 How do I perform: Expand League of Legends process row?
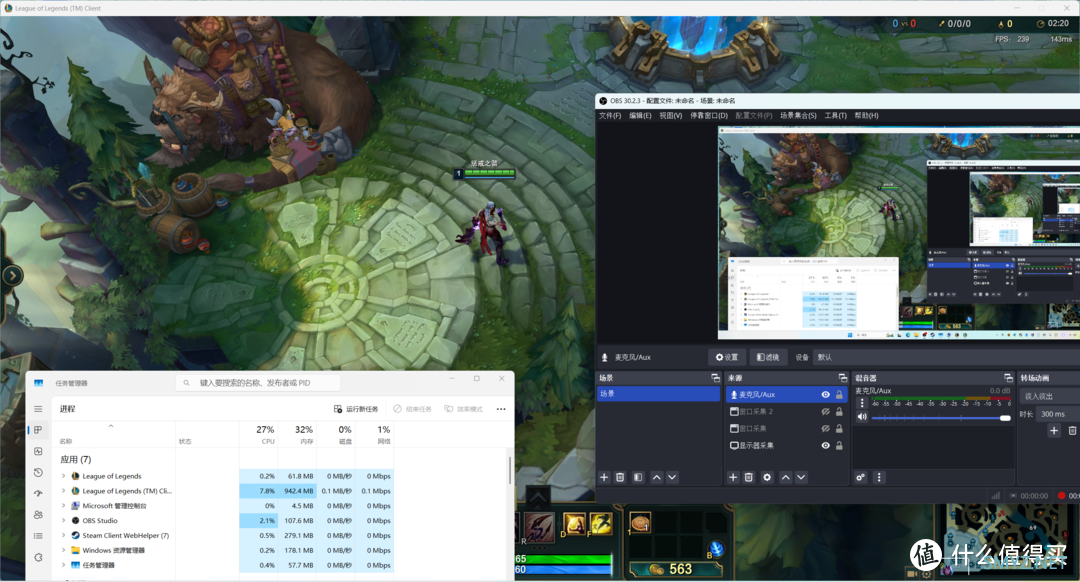point(64,476)
